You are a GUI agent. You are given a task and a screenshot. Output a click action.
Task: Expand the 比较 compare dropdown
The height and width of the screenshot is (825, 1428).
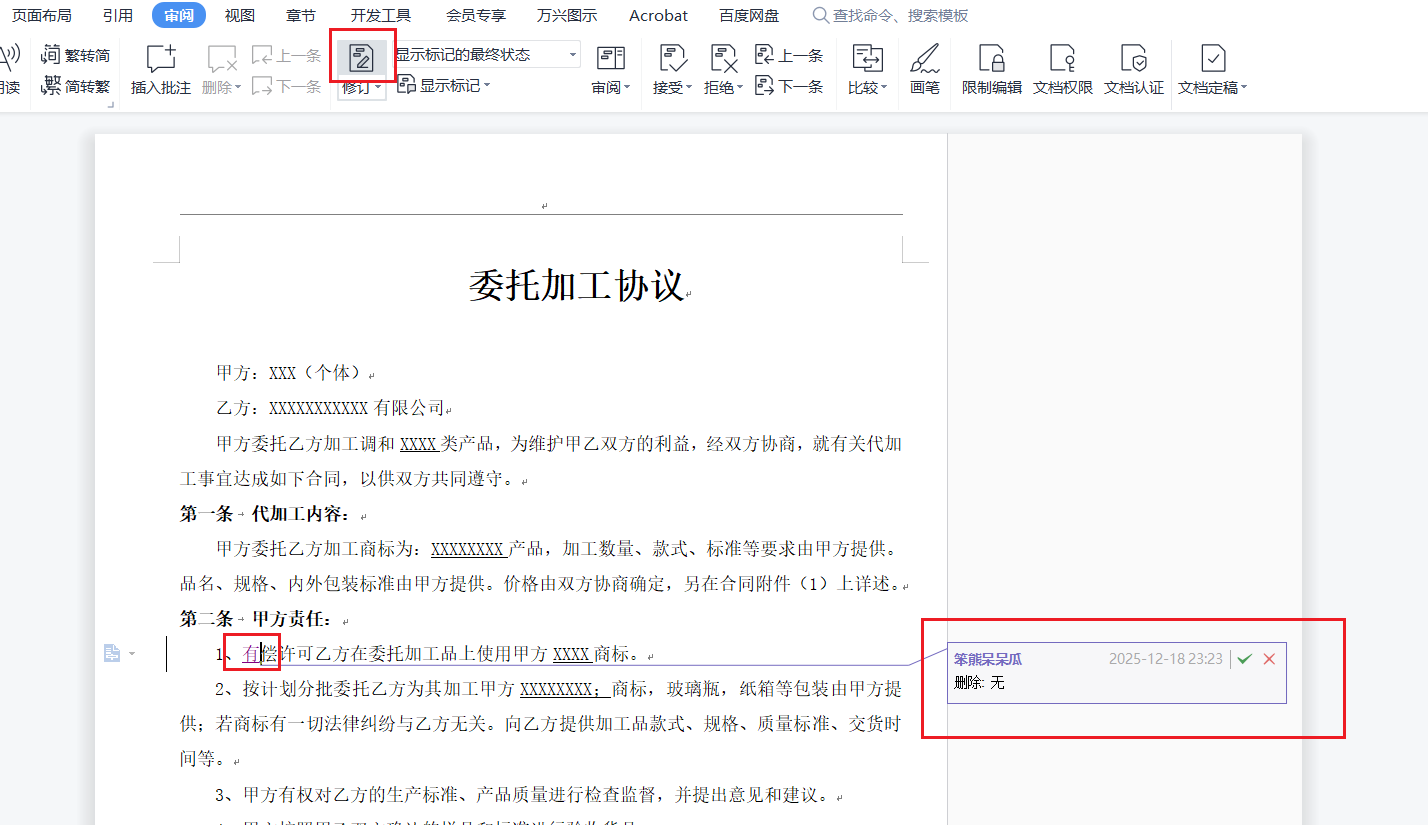[866, 87]
